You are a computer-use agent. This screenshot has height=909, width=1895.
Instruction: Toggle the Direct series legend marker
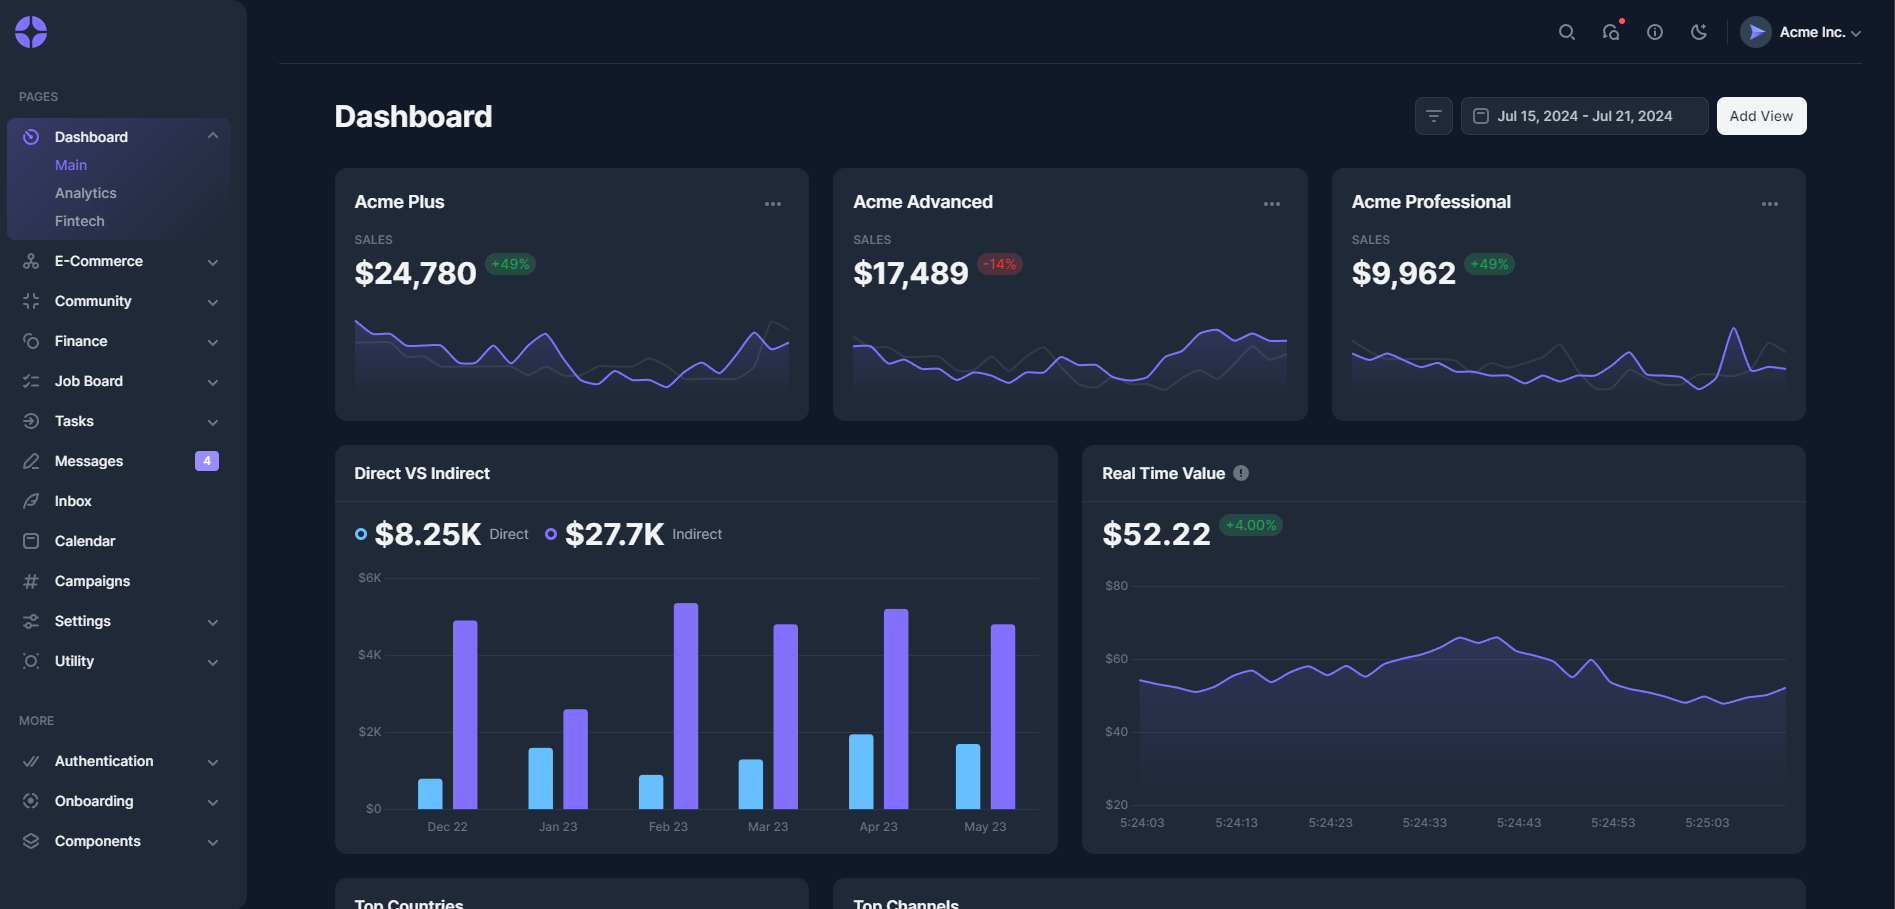pos(360,534)
